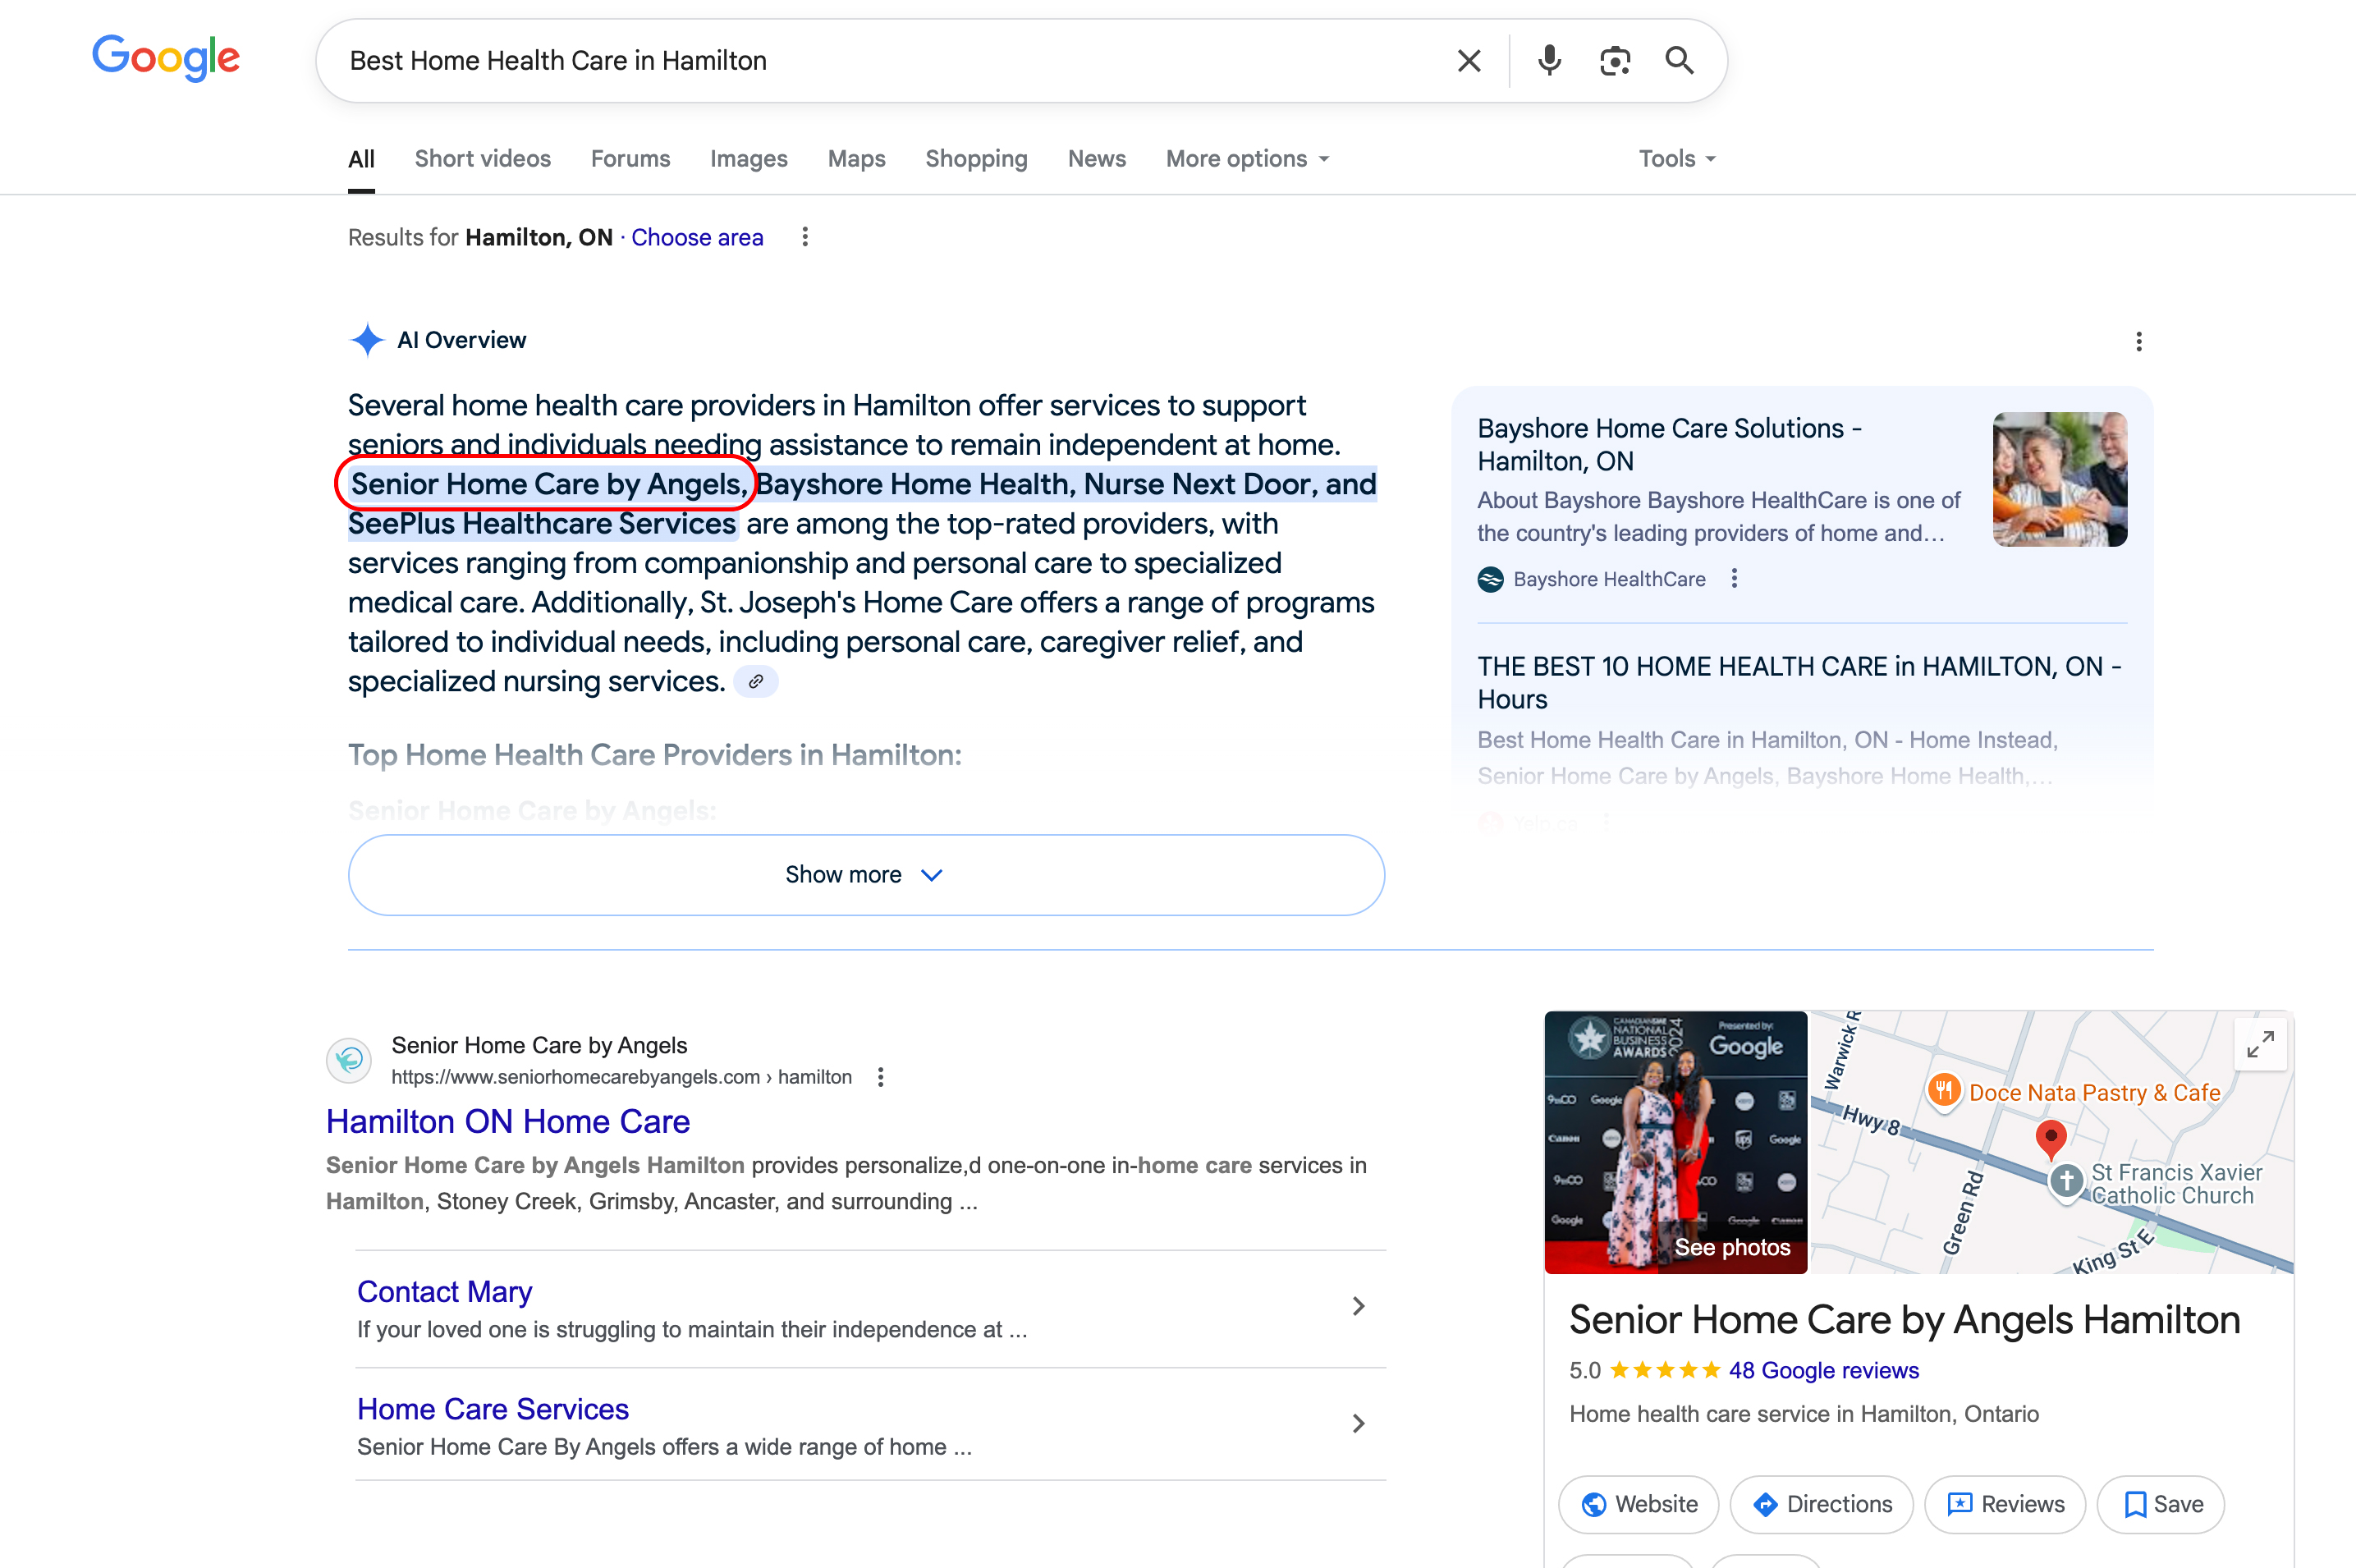Screen dimensions: 2356x1568
Task: Open the Tools dropdown
Action: coord(1677,159)
